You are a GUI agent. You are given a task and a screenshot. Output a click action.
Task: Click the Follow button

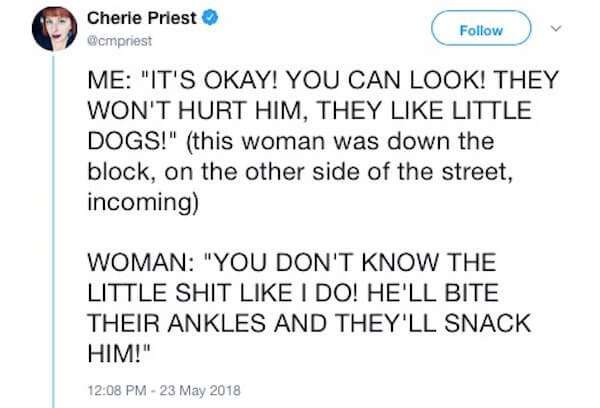tap(481, 28)
